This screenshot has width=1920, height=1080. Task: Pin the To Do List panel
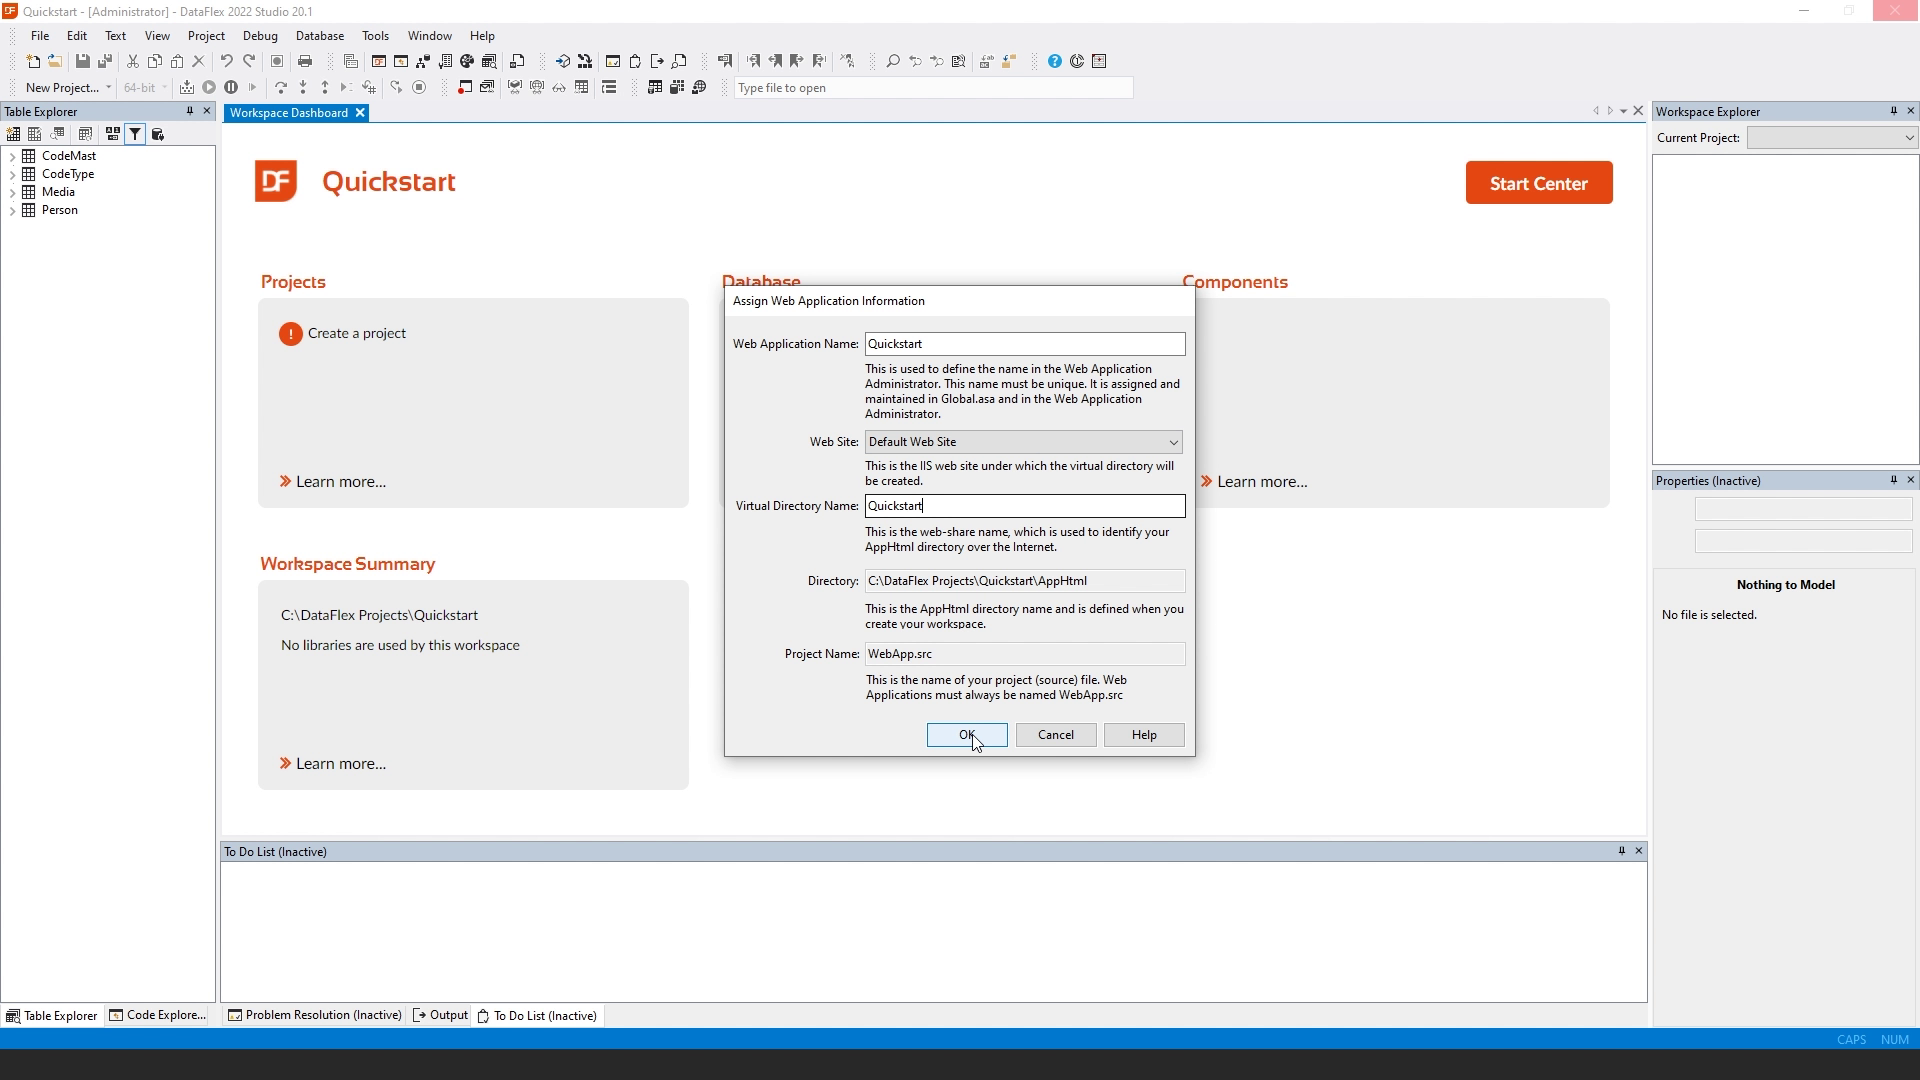[1621, 851]
